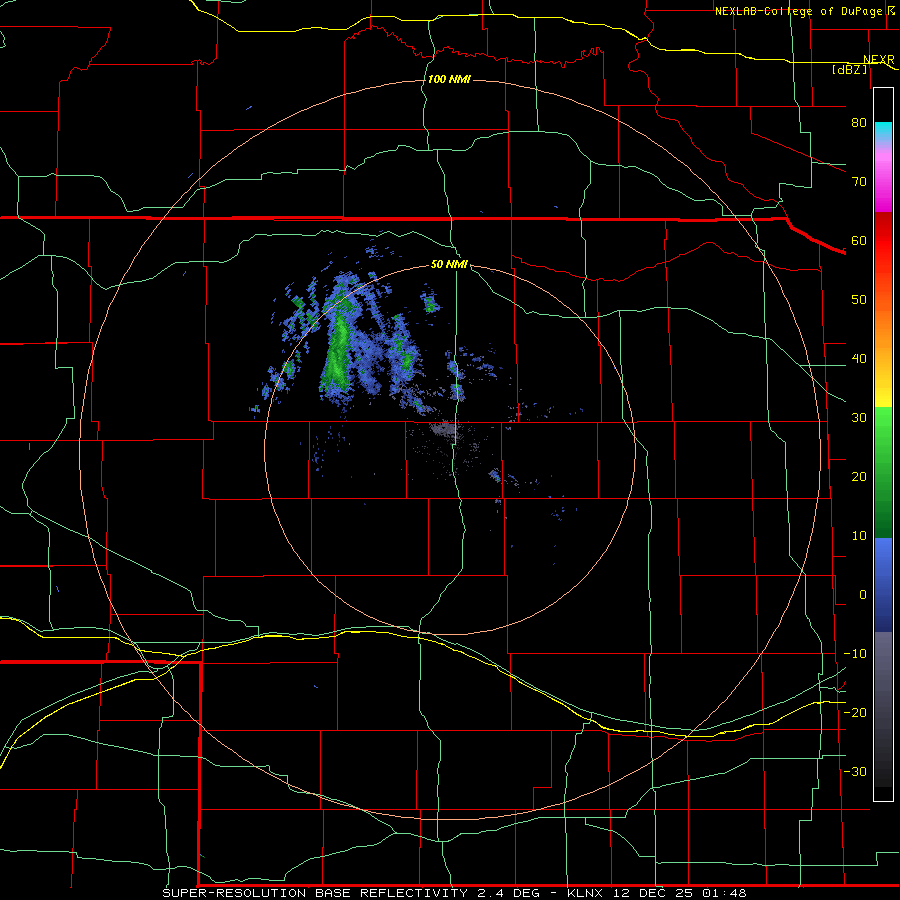Image resolution: width=900 pixels, height=900 pixels.
Task: Click the "-10" tick on the dBZ scale
Action: point(855,654)
